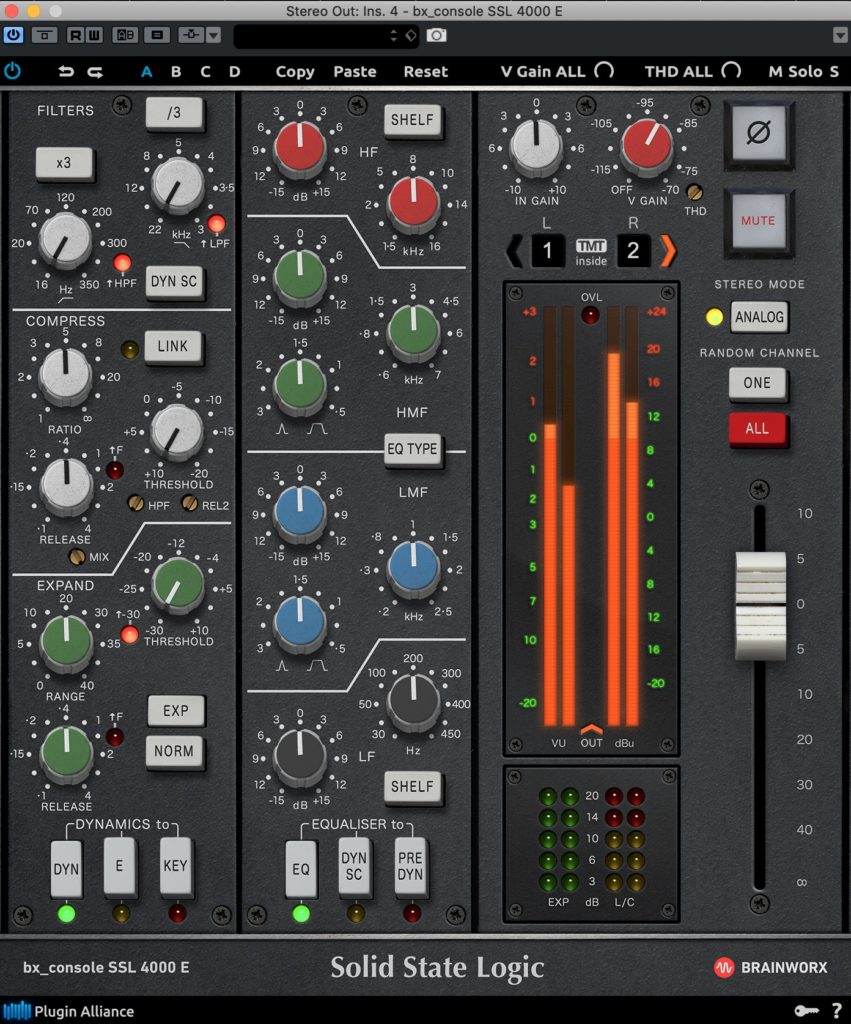Adjust the THD ALL mini knob
Screen dimensions: 851x1024
pos(731,71)
